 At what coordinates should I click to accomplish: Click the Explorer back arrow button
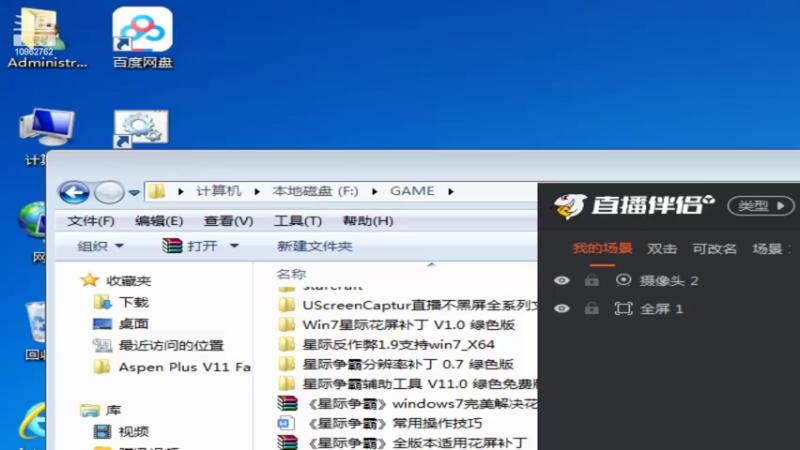click(x=74, y=192)
